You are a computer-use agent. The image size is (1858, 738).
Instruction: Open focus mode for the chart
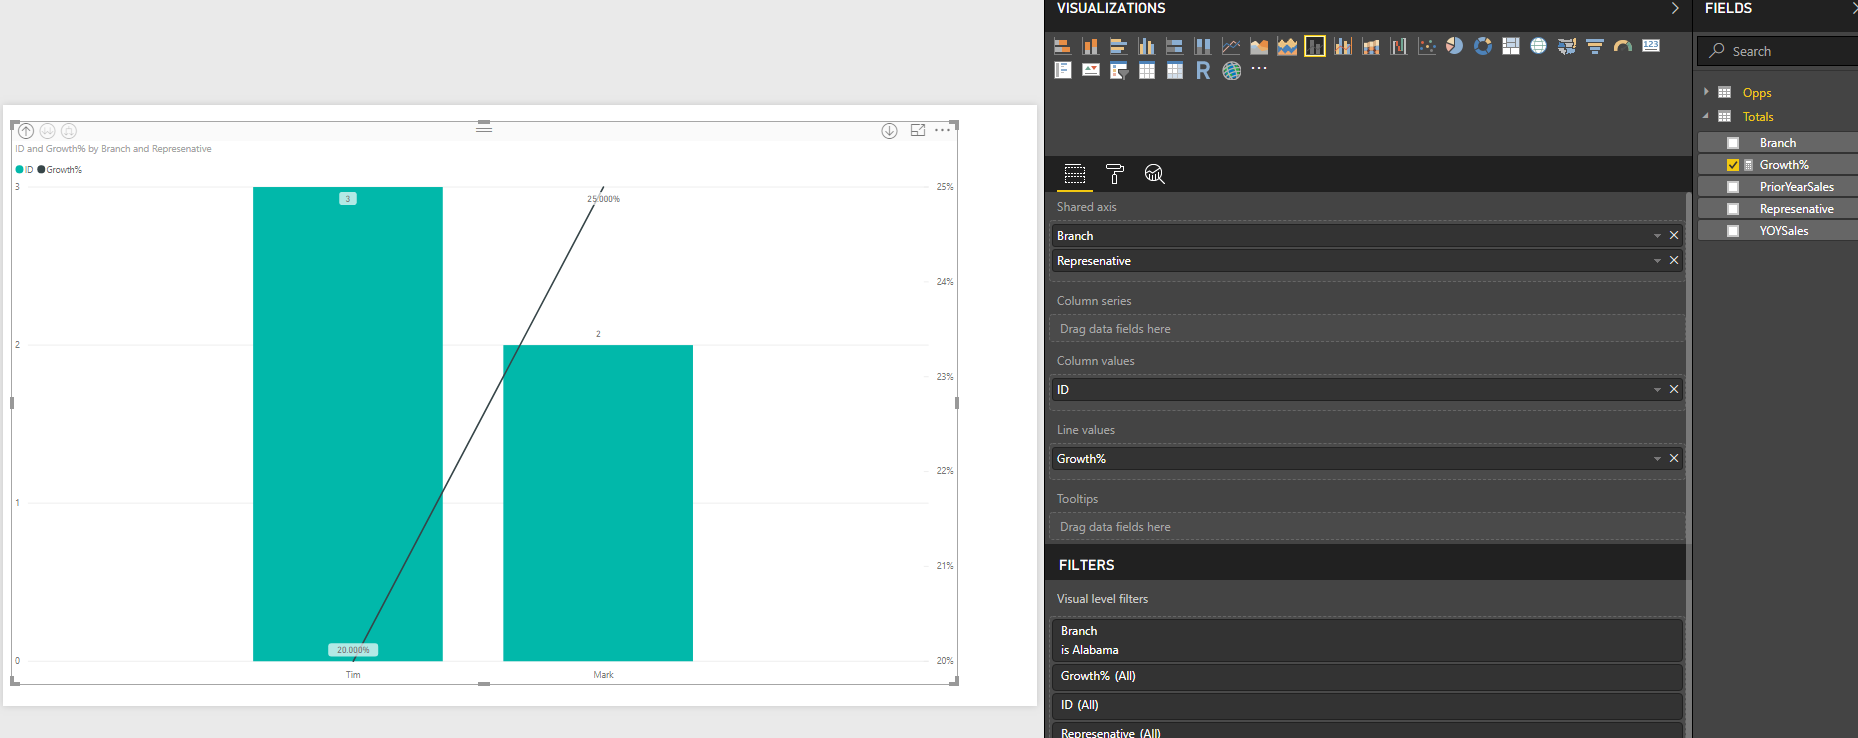[918, 131]
